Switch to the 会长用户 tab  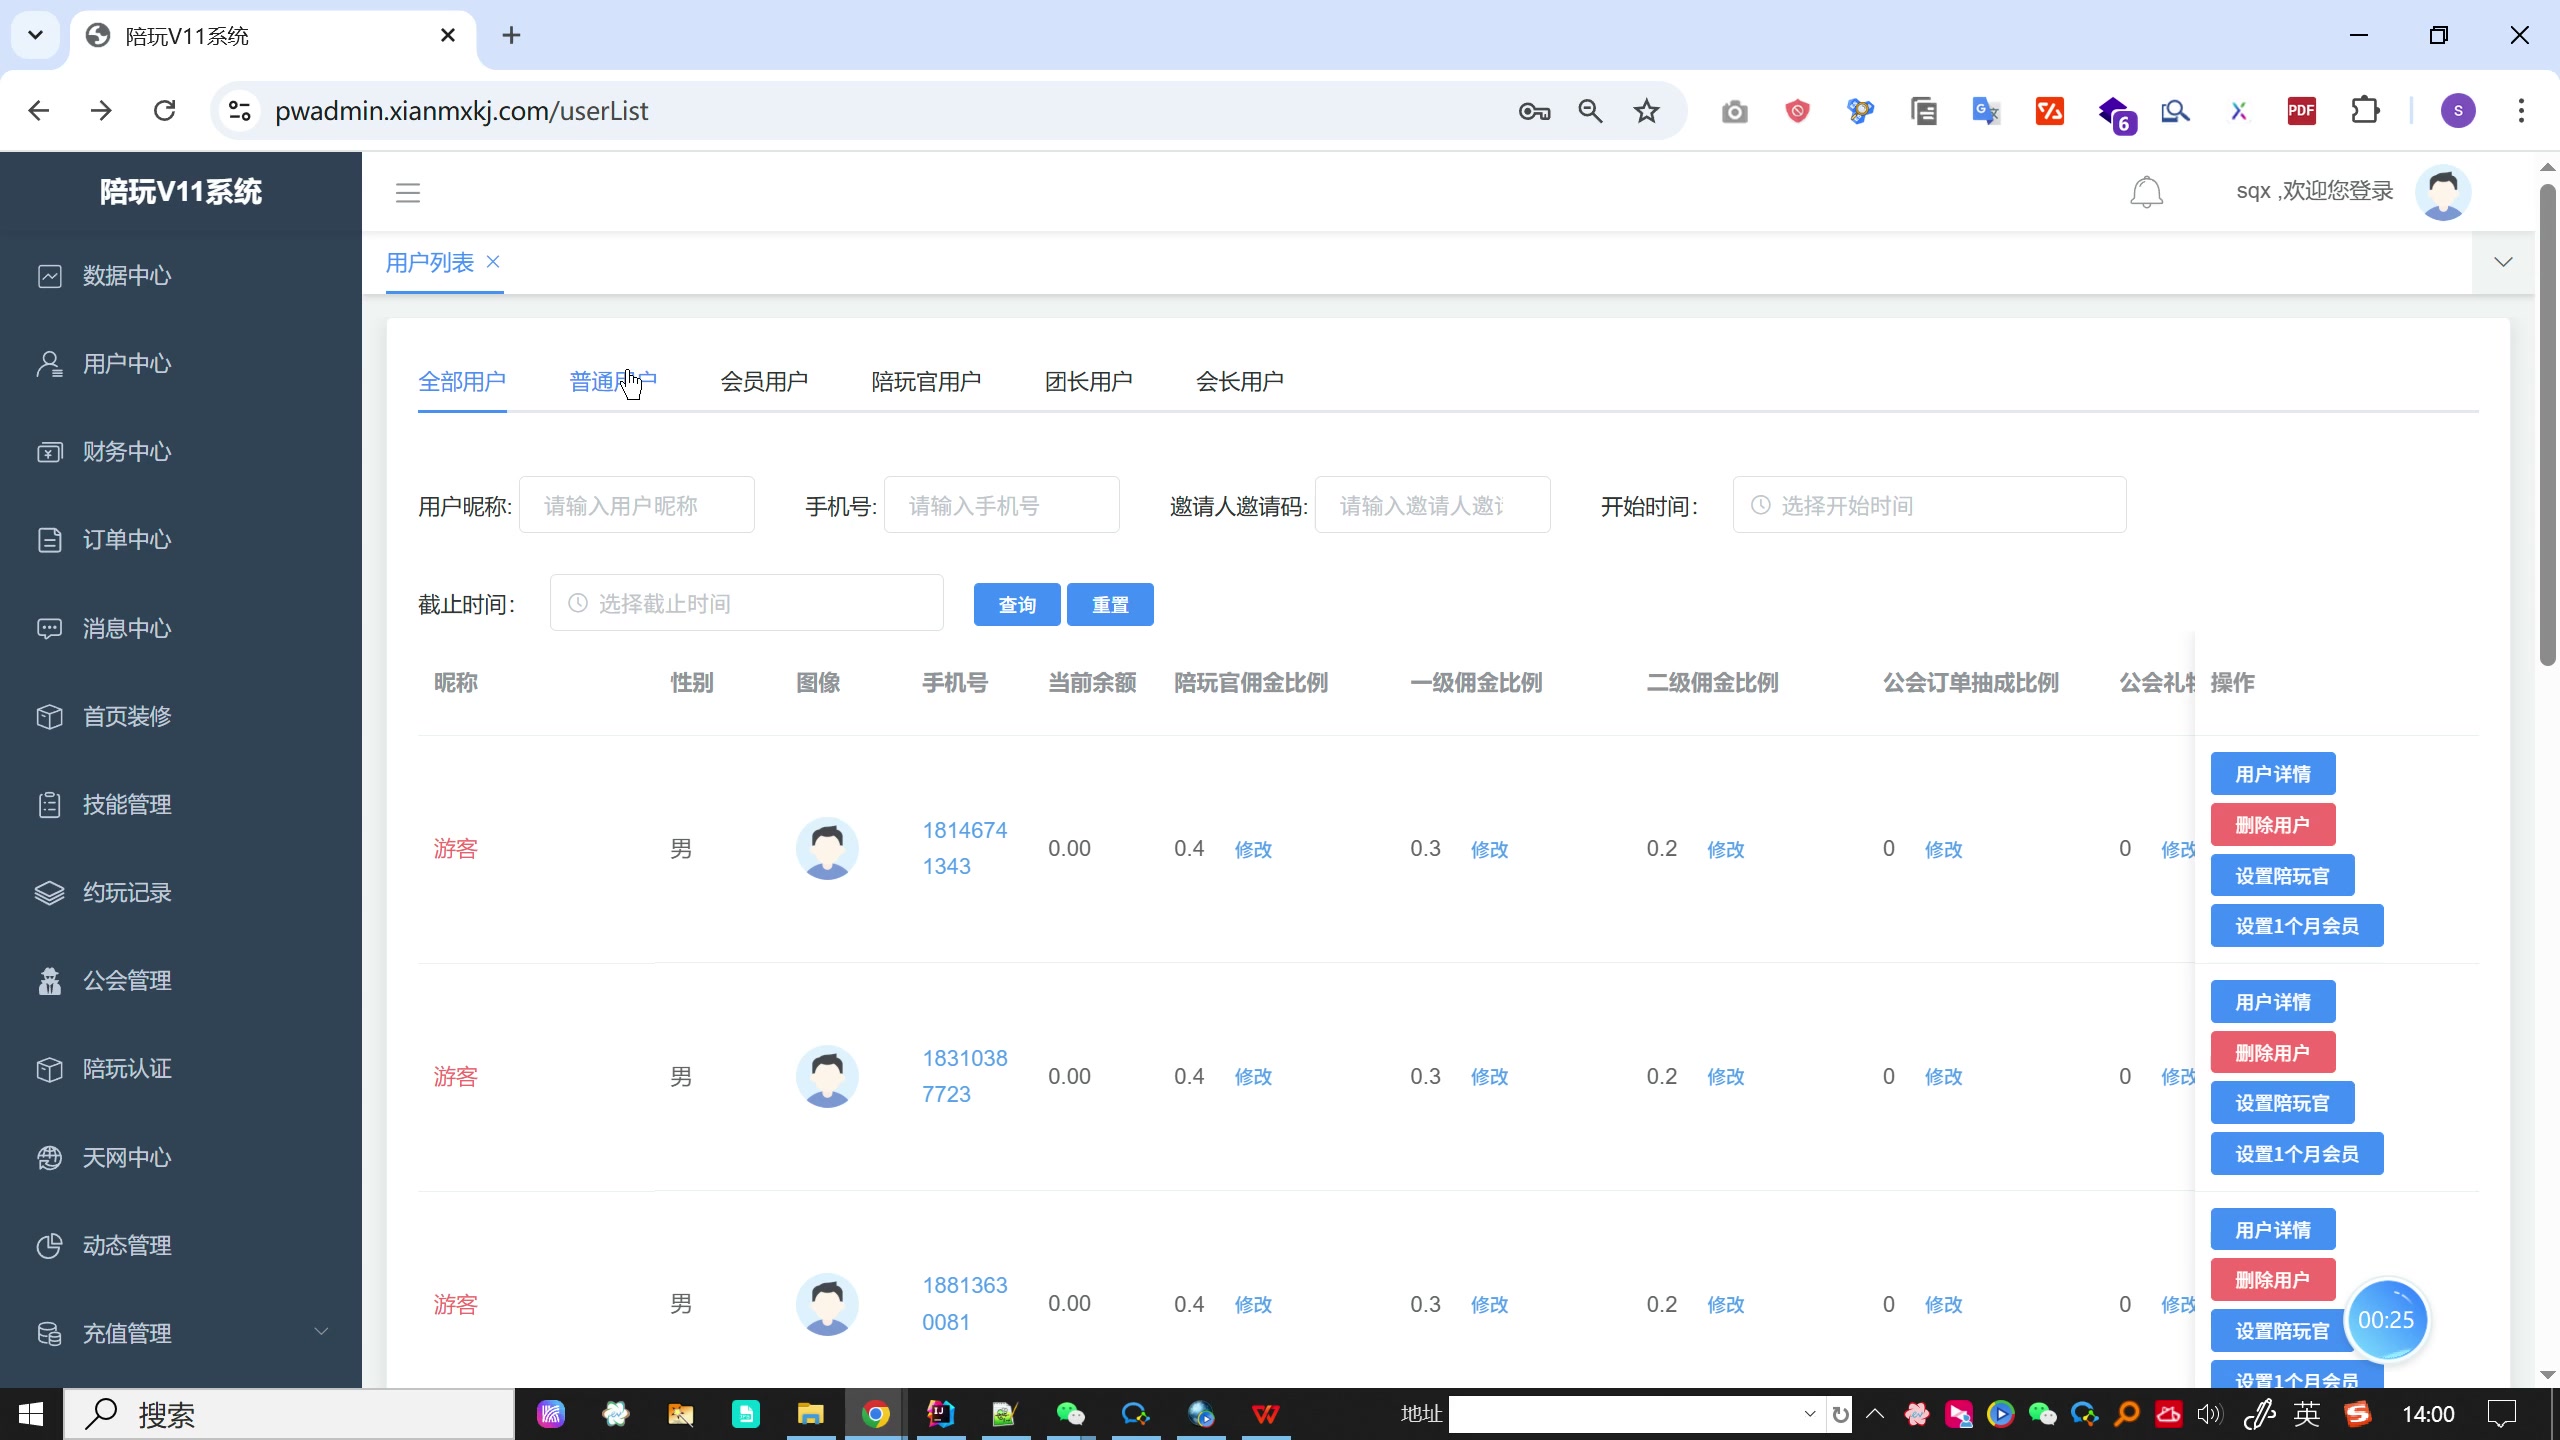click(1239, 382)
